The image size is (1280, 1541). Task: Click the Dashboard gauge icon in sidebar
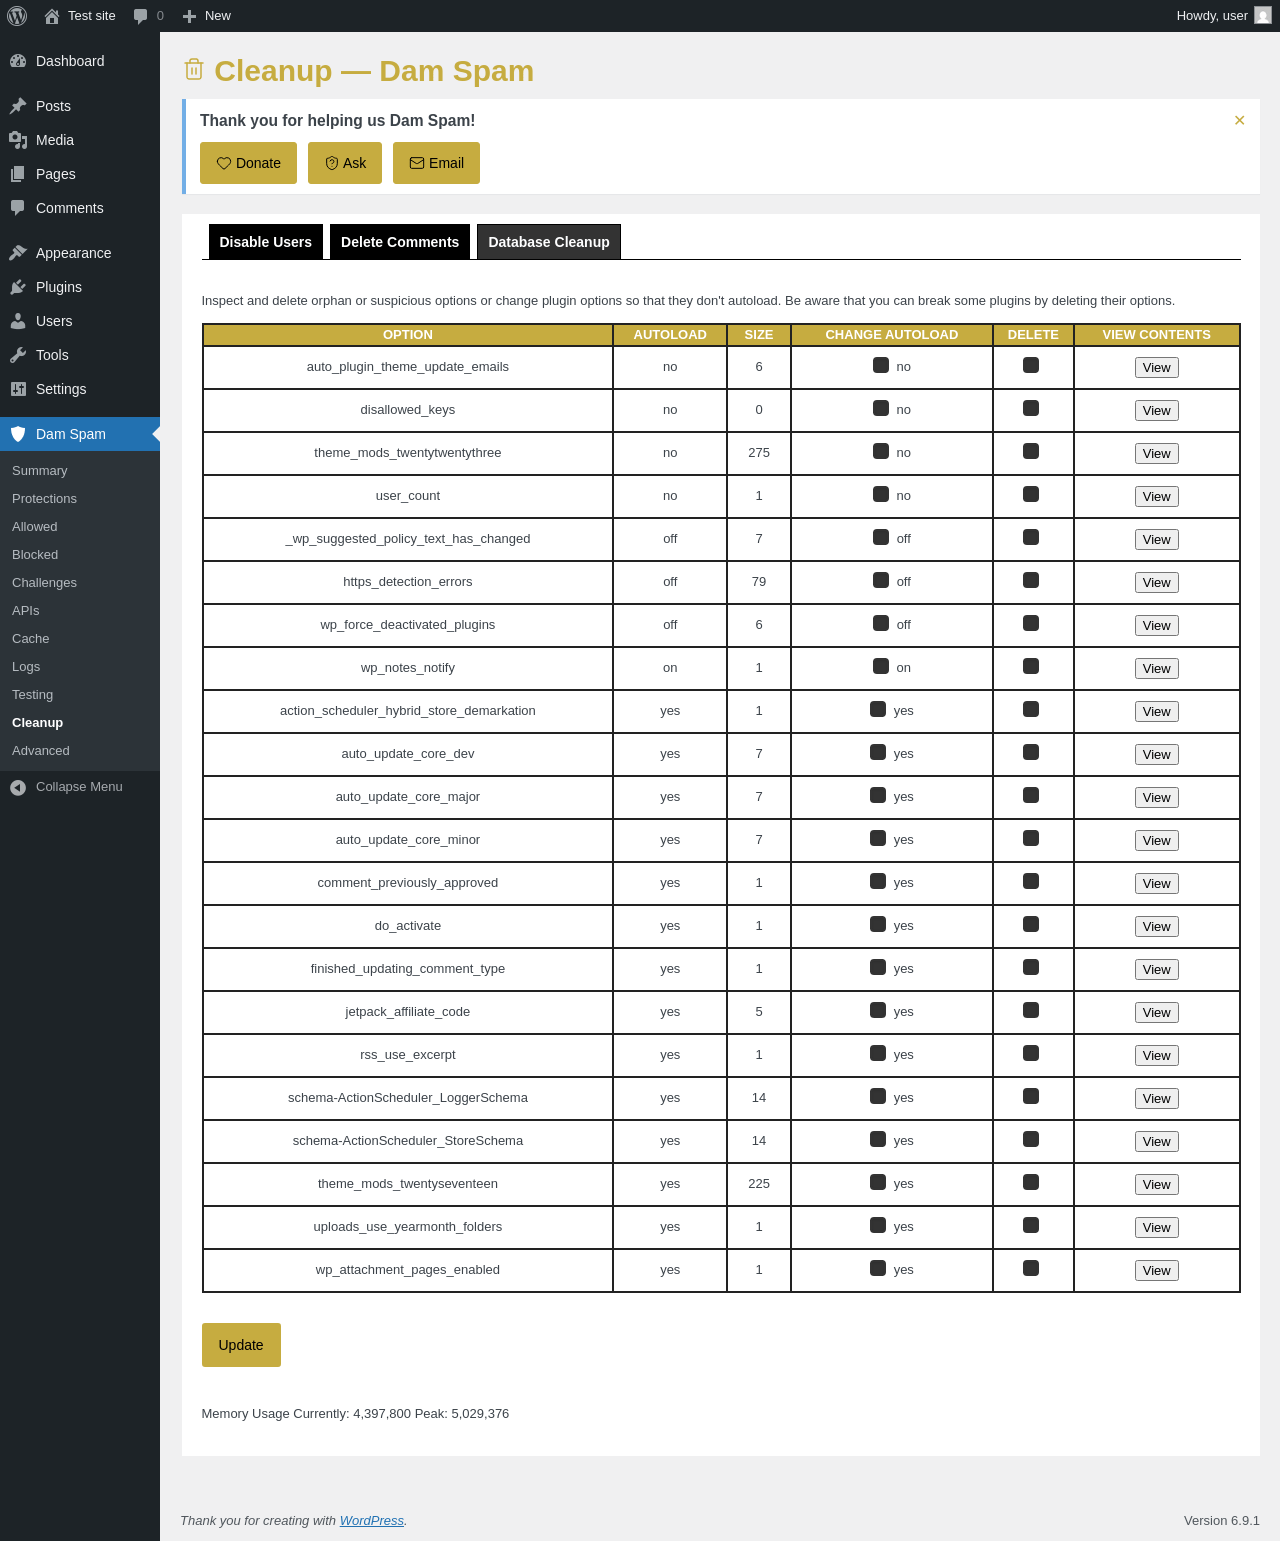click(18, 61)
